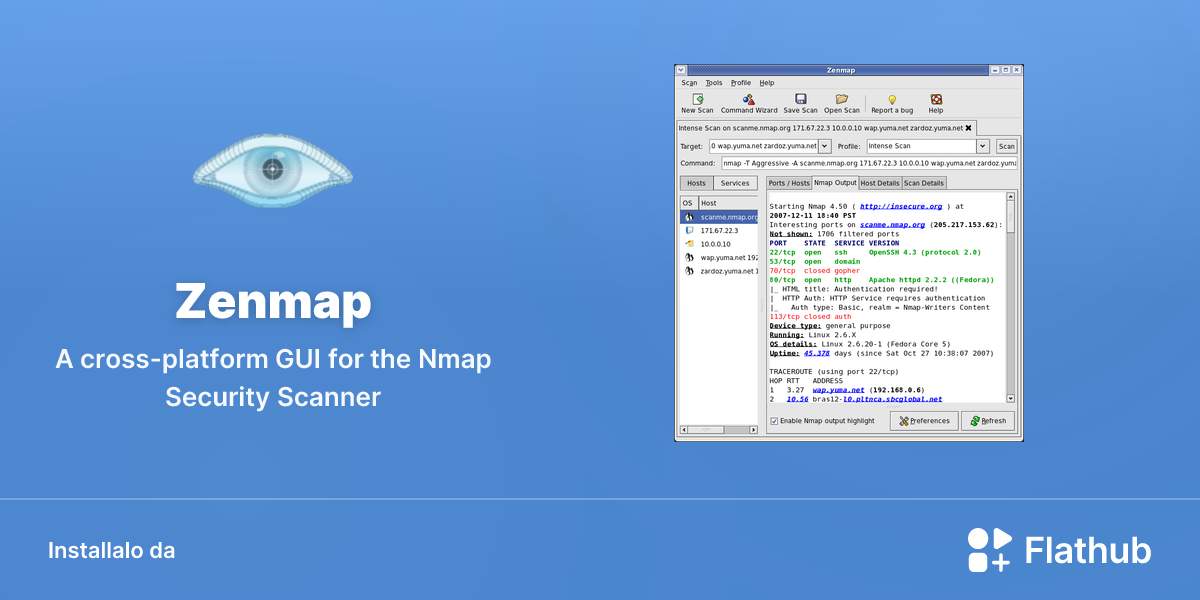Close the Intense Scan tab with X
The width and height of the screenshot is (1200, 600).
coord(968,128)
